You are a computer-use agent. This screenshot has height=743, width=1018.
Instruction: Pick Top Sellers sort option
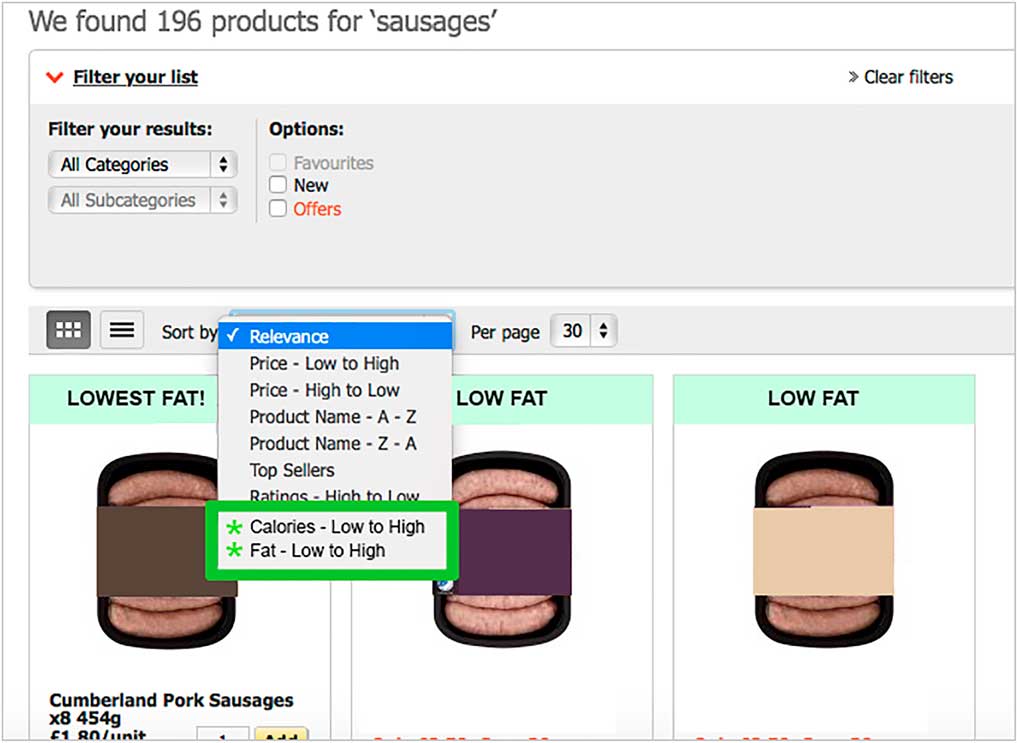coord(292,470)
